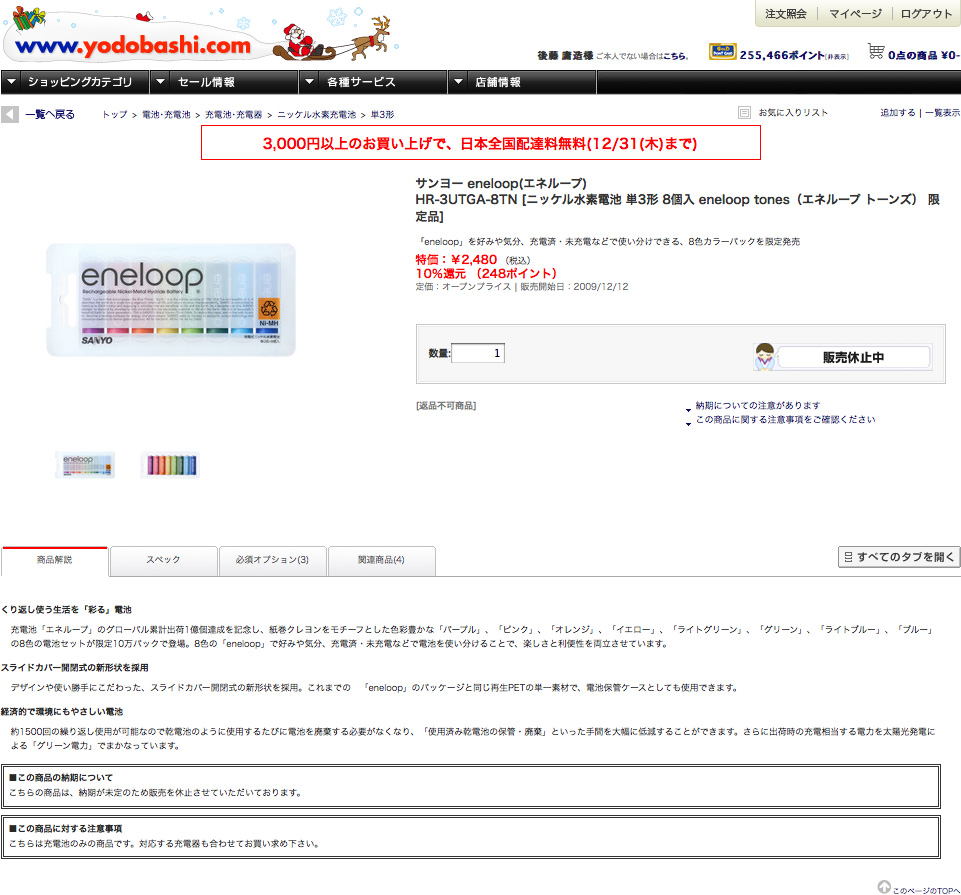Expand 納期についての注意があります notice
Screen dimensions: 961x895
point(758,405)
